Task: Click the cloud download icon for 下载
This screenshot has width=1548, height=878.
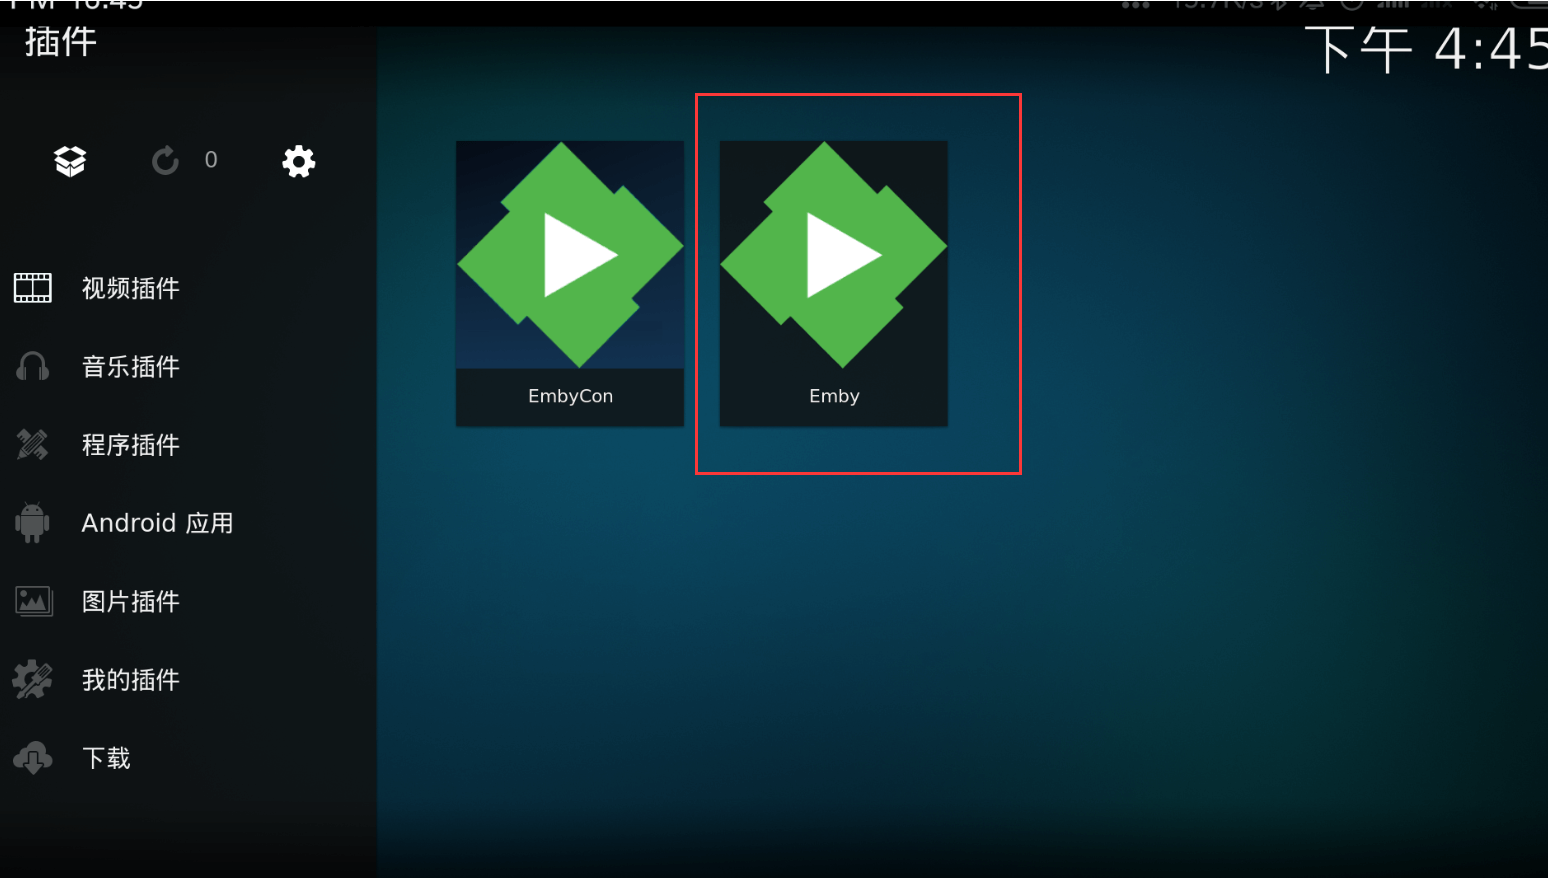Action: (x=33, y=758)
